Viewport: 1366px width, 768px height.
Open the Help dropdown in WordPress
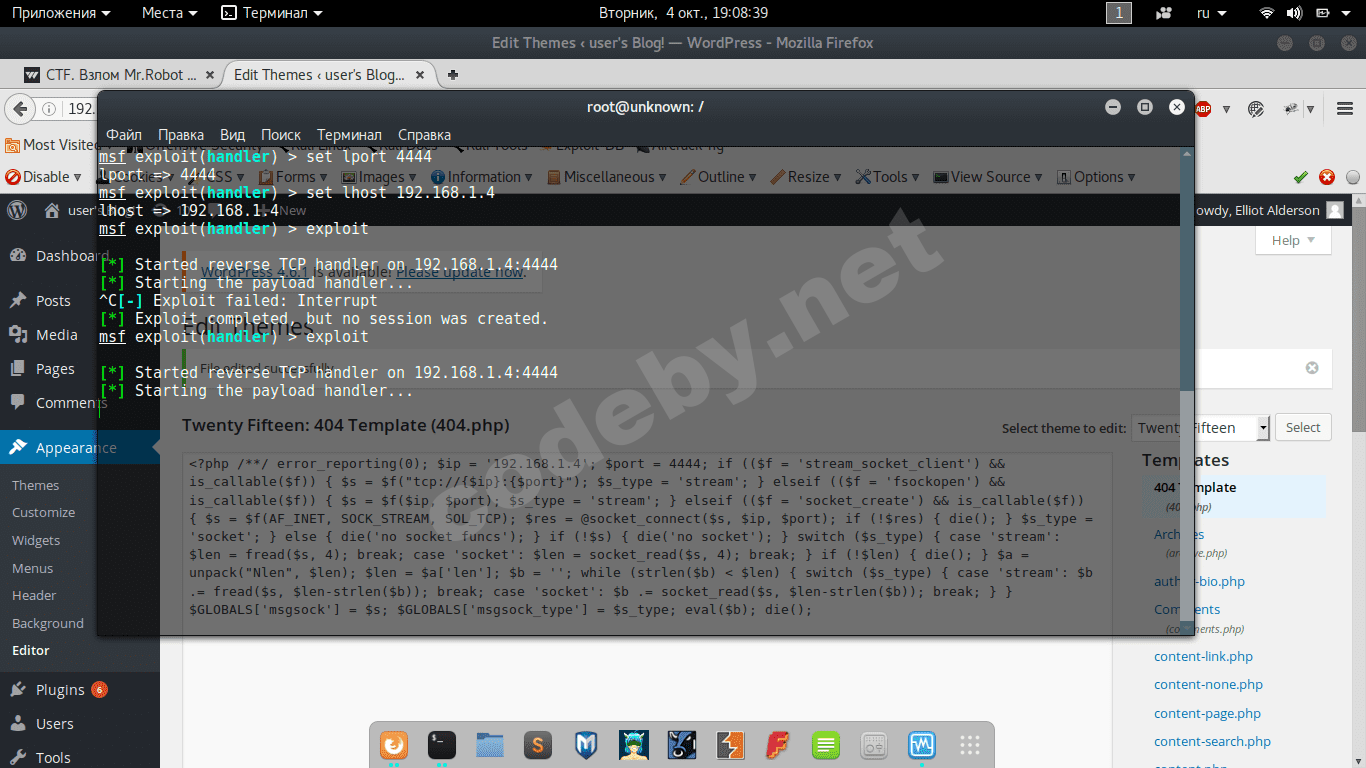pyautogui.click(x=1293, y=240)
